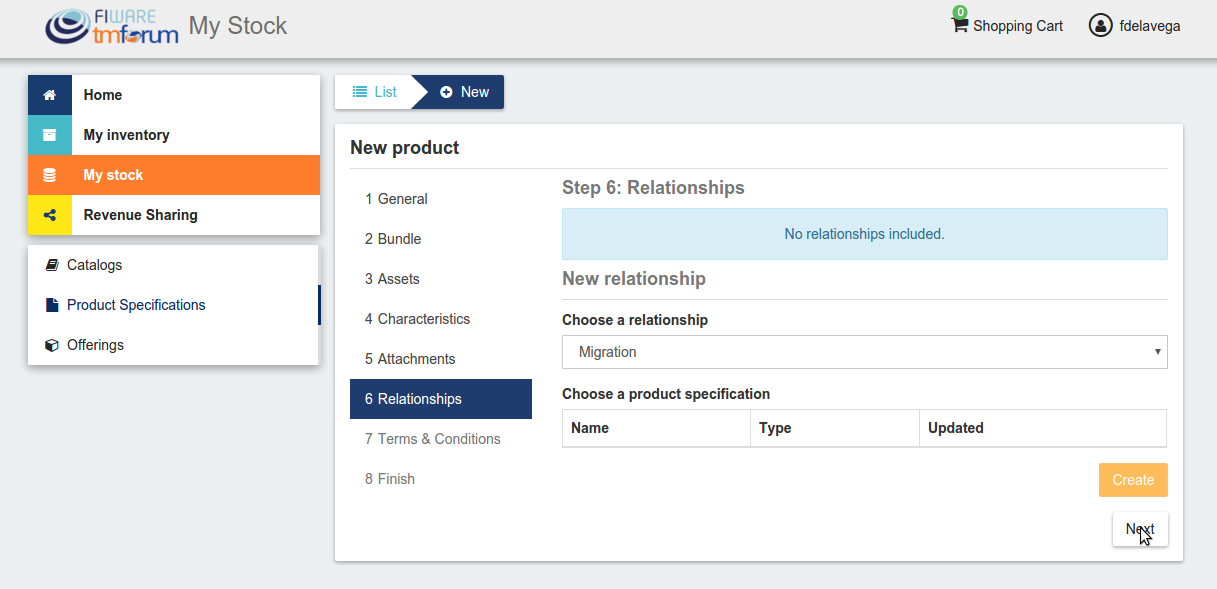The width and height of the screenshot is (1217, 589).
Task: Open the Migration relationship dropdown
Action: 864,352
